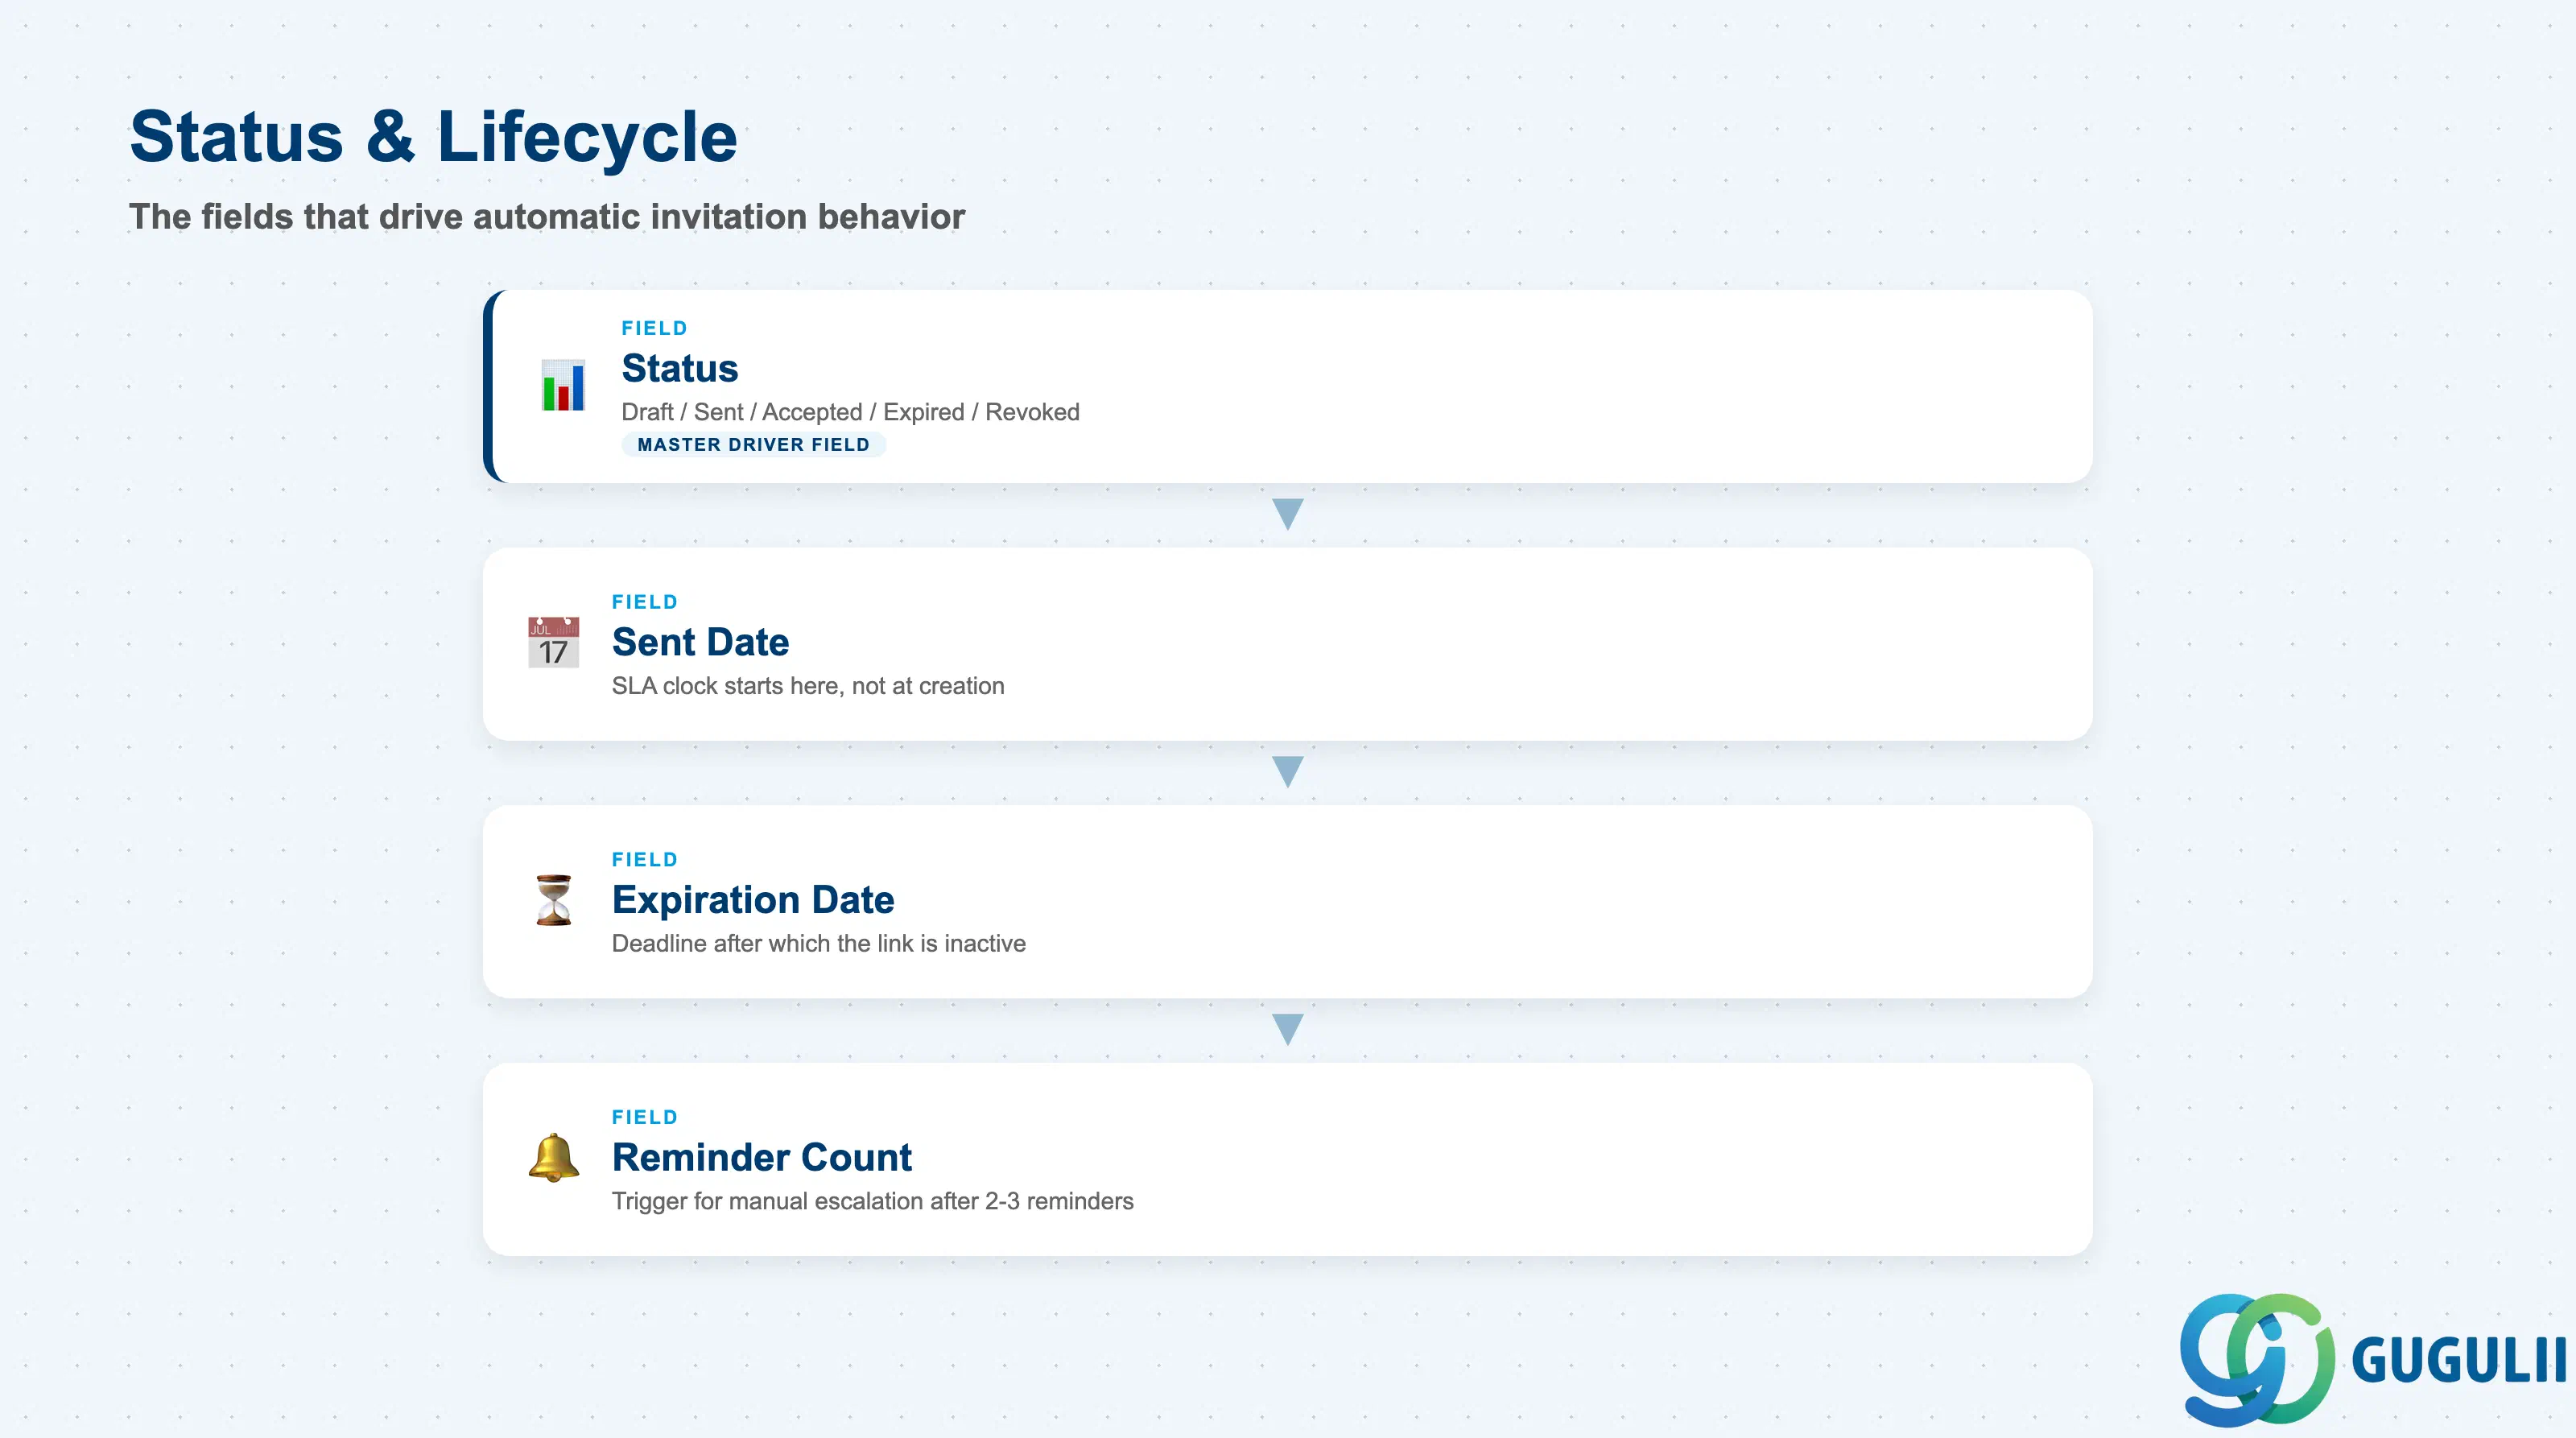Click the FIELD label above Expiration Date
Image resolution: width=2576 pixels, height=1438 pixels.
click(x=645, y=860)
